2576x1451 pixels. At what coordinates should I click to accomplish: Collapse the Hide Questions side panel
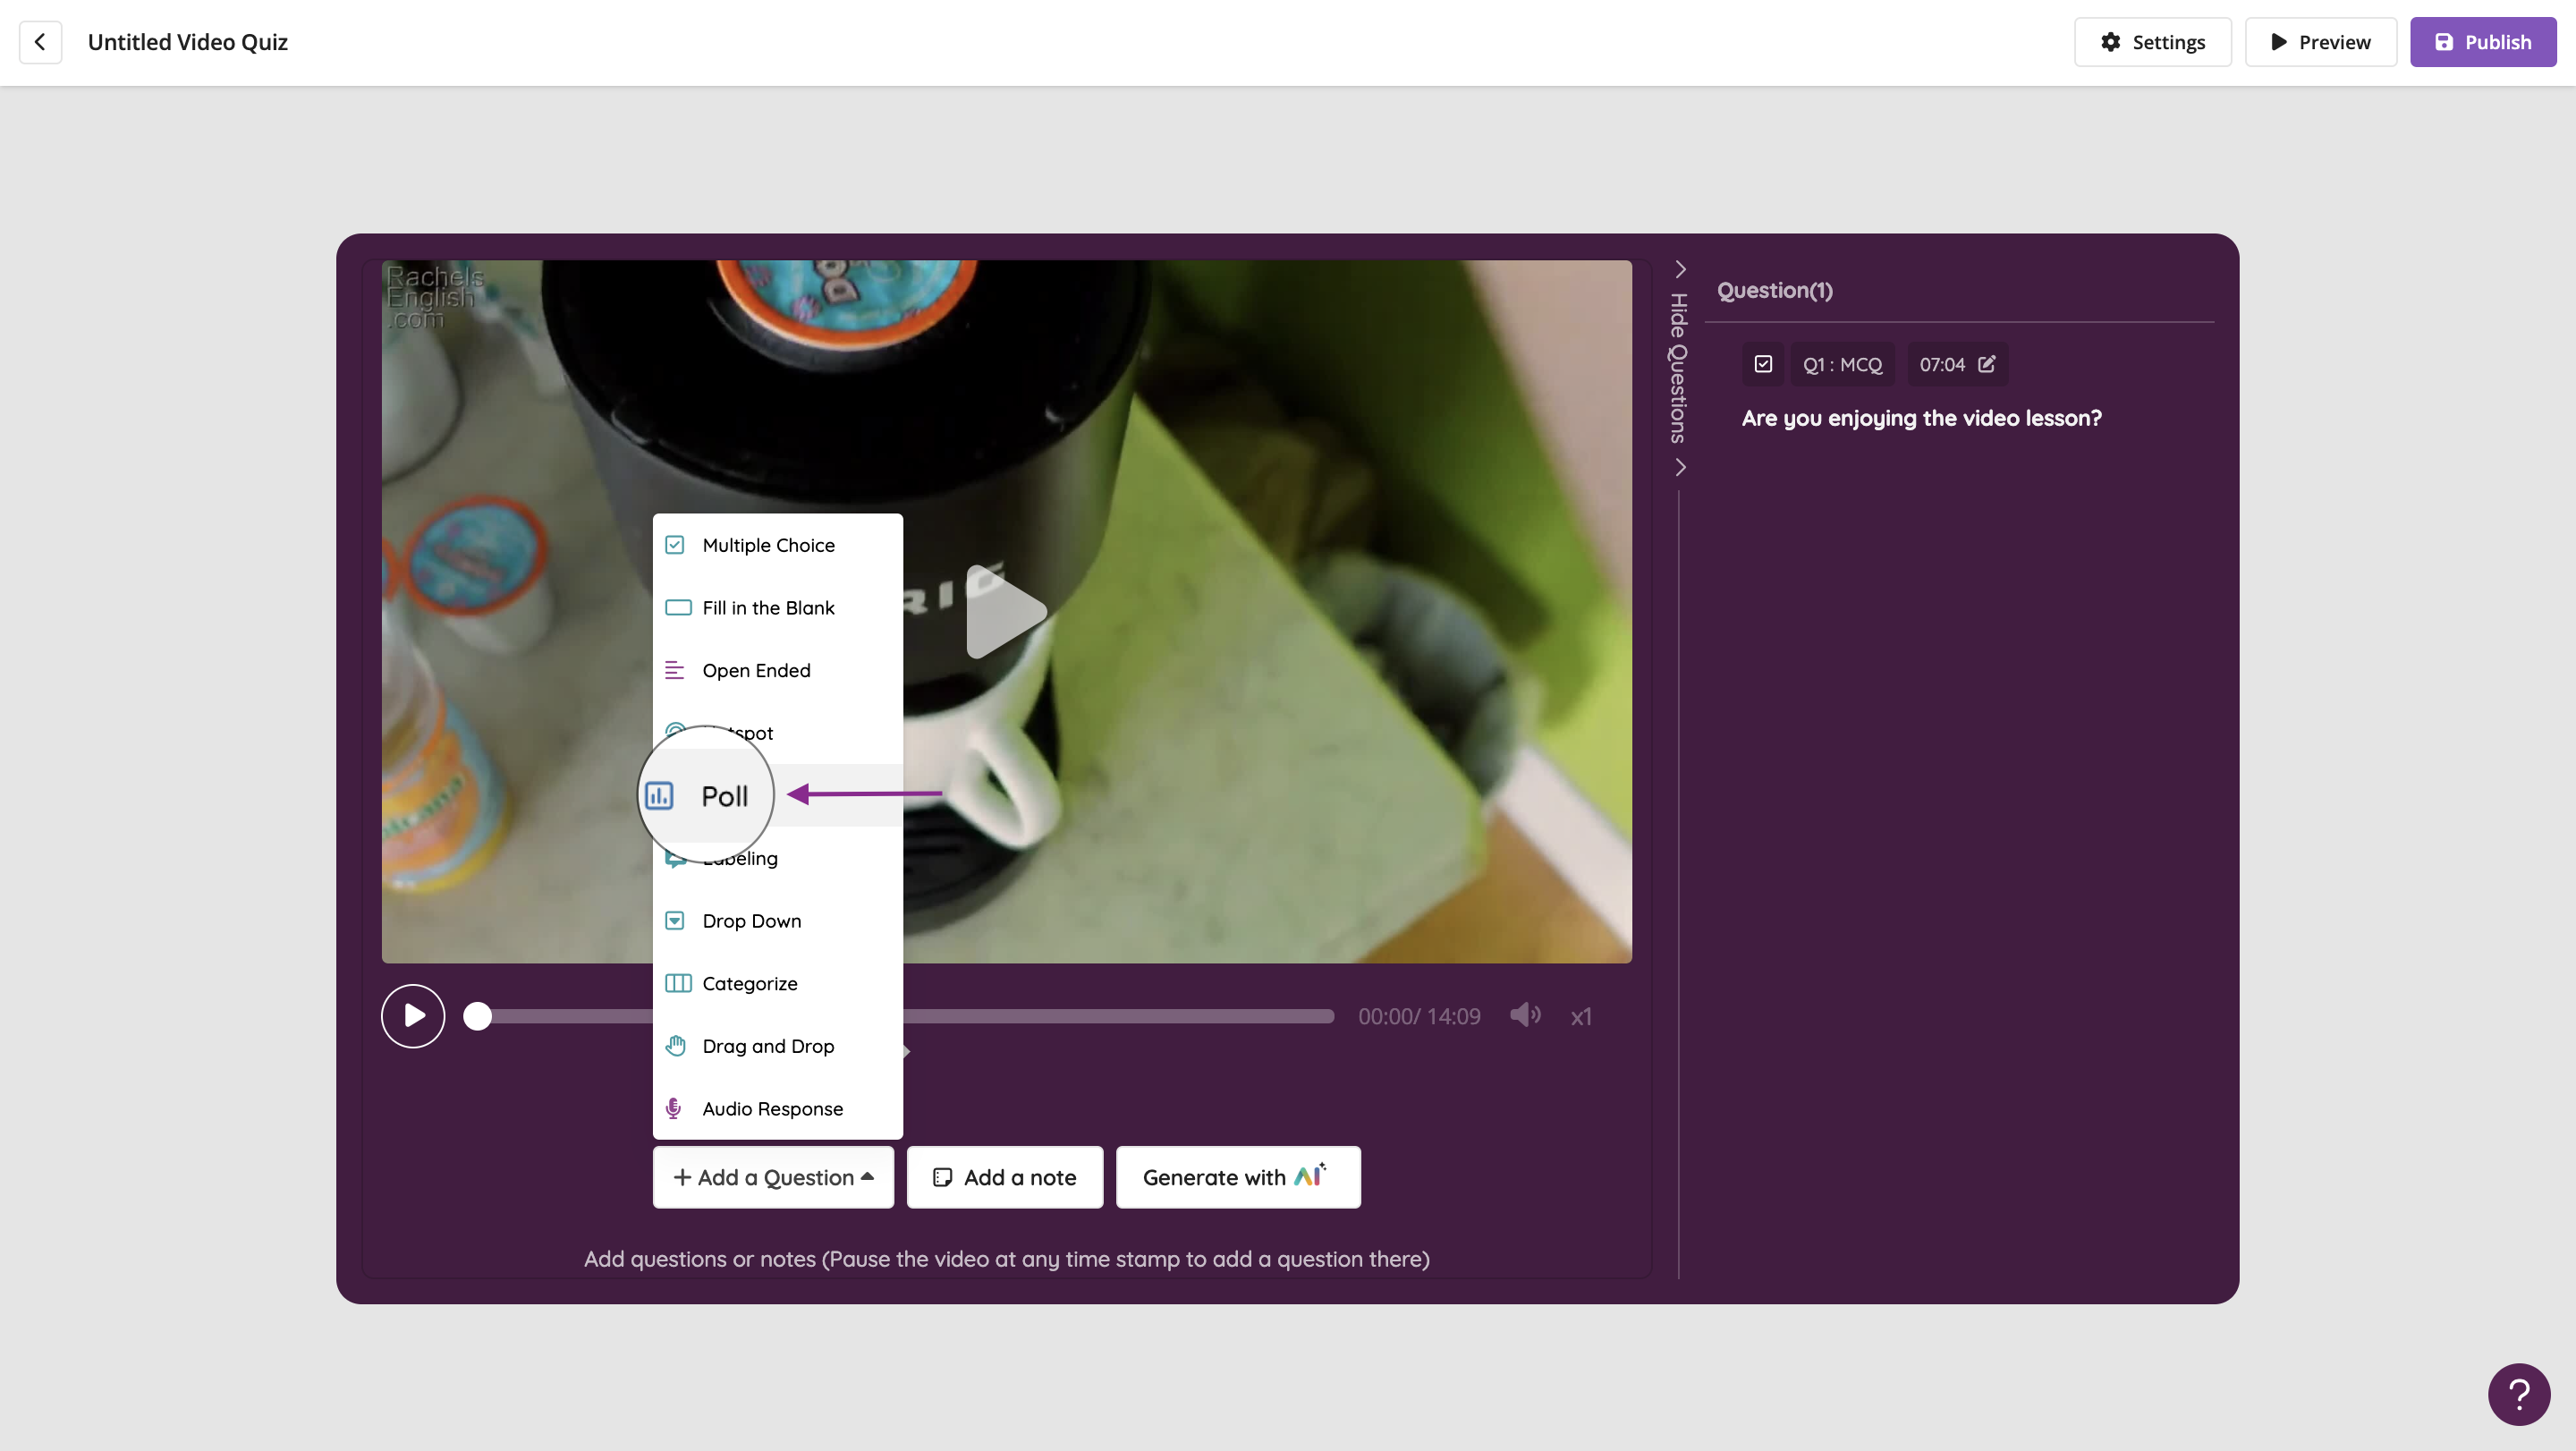click(x=1679, y=368)
